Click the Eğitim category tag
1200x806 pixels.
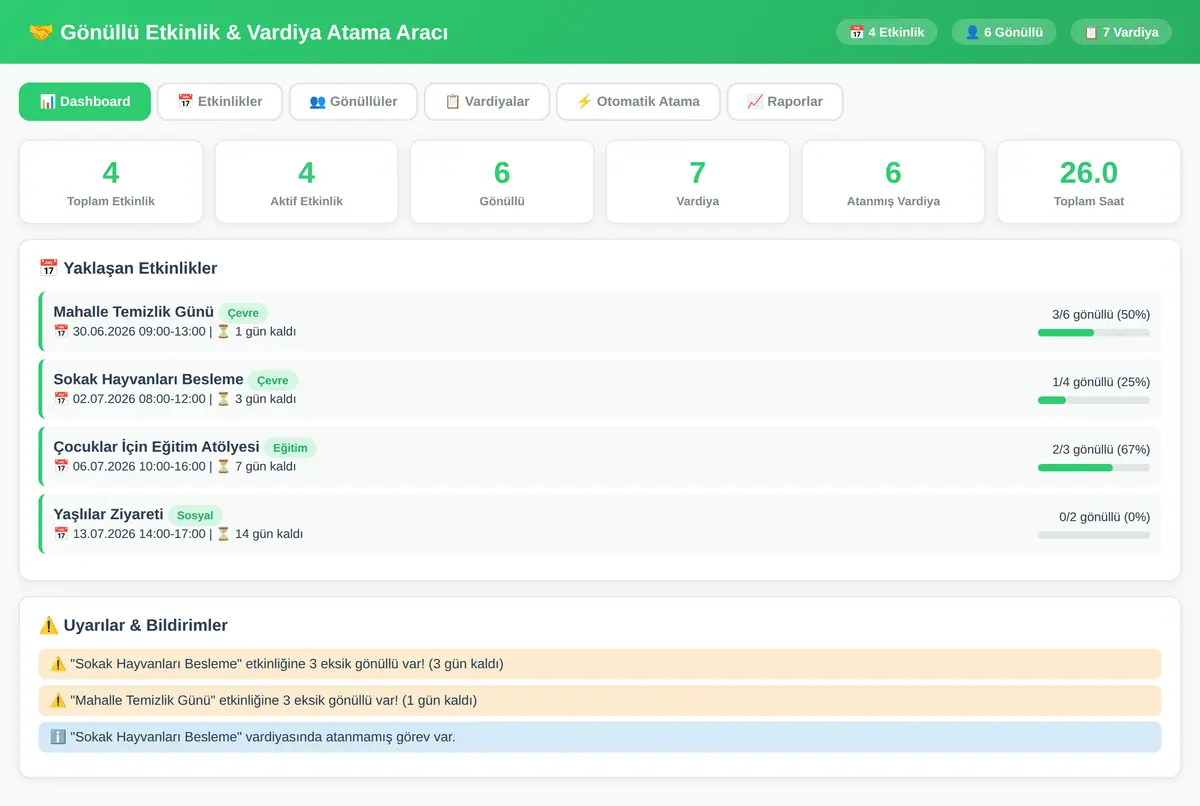[290, 448]
